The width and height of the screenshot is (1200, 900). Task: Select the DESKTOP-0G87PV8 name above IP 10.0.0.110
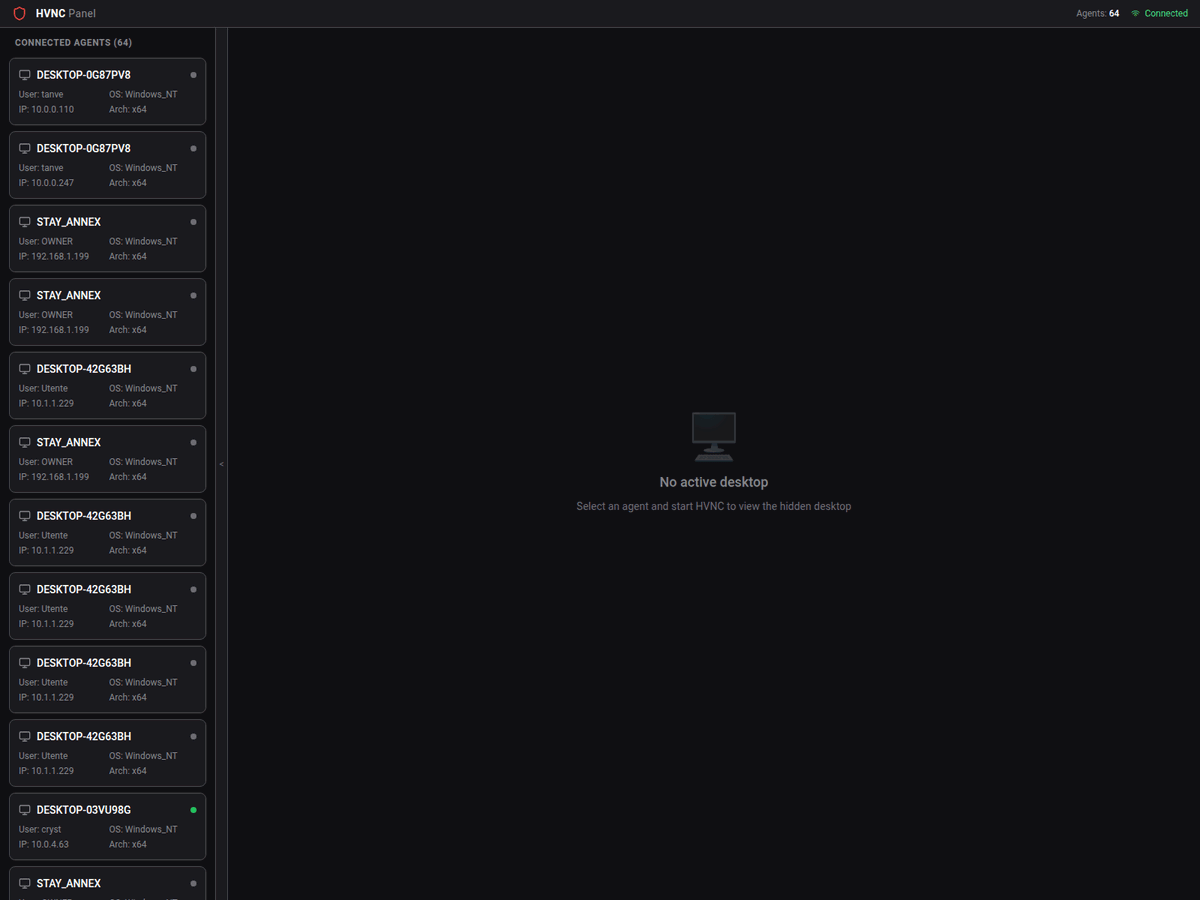coord(84,75)
